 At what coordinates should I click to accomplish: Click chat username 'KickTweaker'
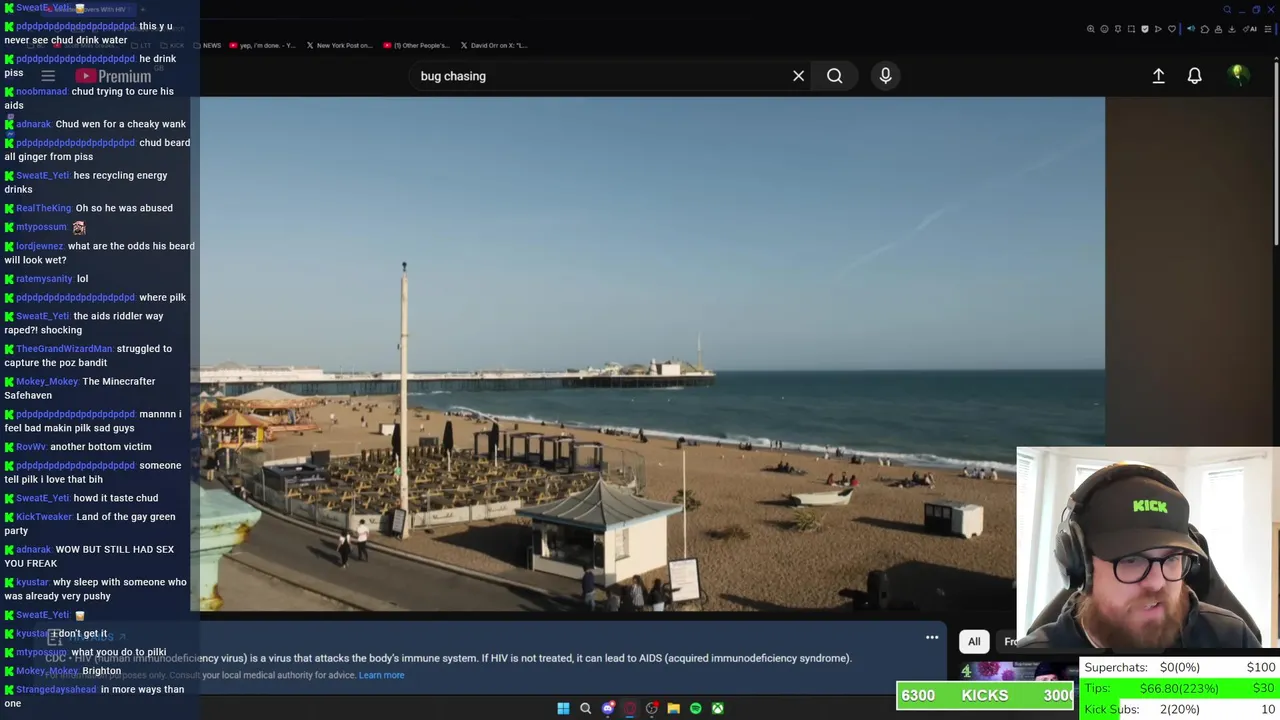pyautogui.click(x=44, y=517)
